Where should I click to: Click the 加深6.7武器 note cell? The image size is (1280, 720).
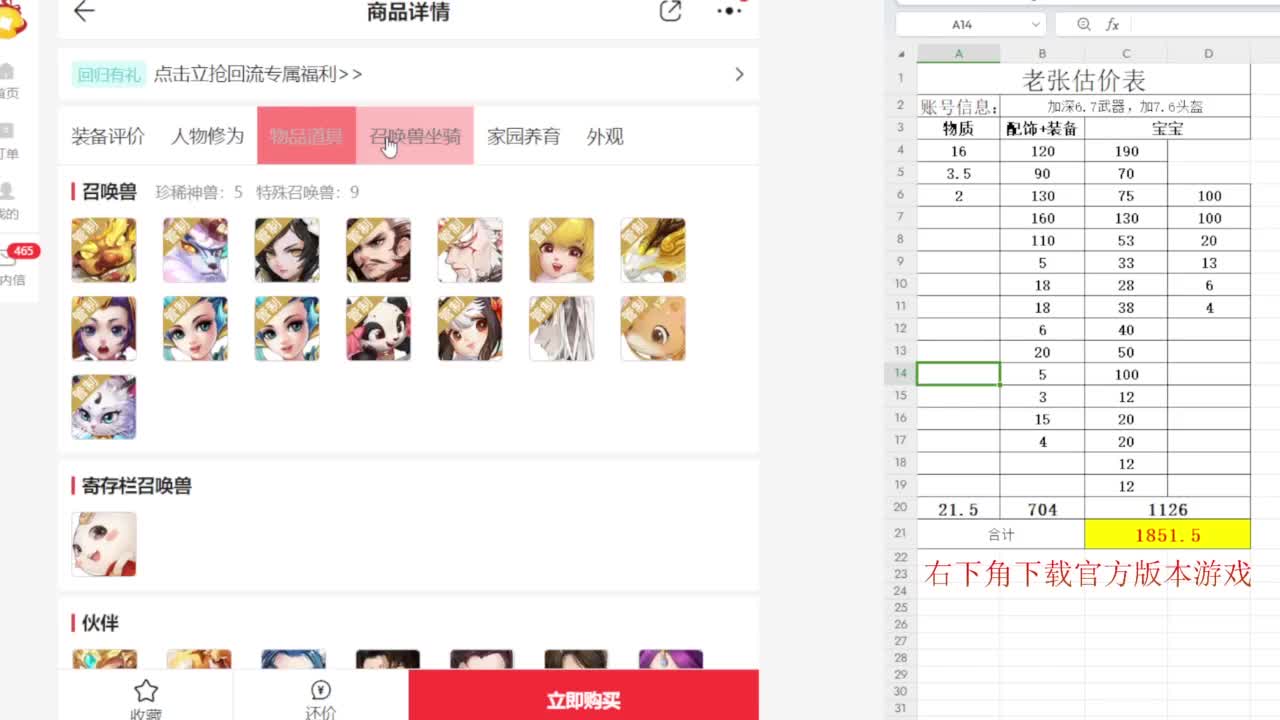click(x=1125, y=106)
